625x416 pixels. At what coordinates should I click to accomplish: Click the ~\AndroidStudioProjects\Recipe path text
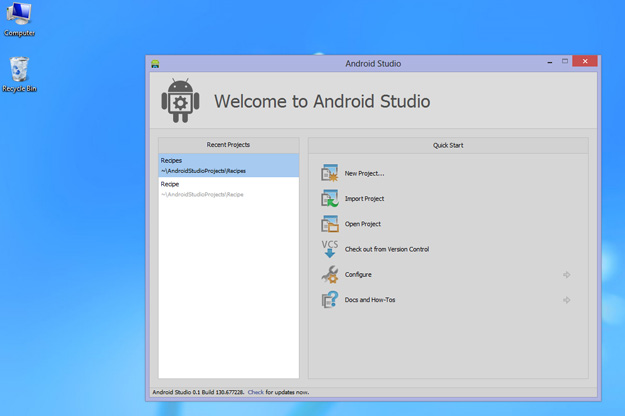click(x=202, y=194)
